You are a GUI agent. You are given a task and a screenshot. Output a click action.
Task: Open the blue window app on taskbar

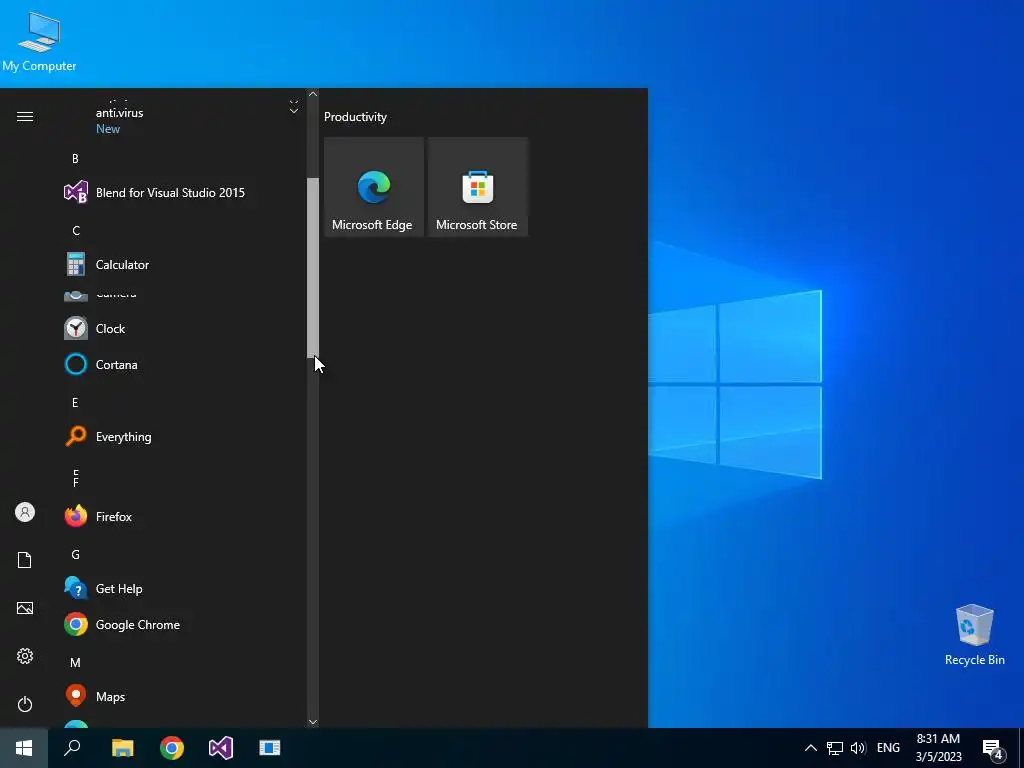[270, 748]
